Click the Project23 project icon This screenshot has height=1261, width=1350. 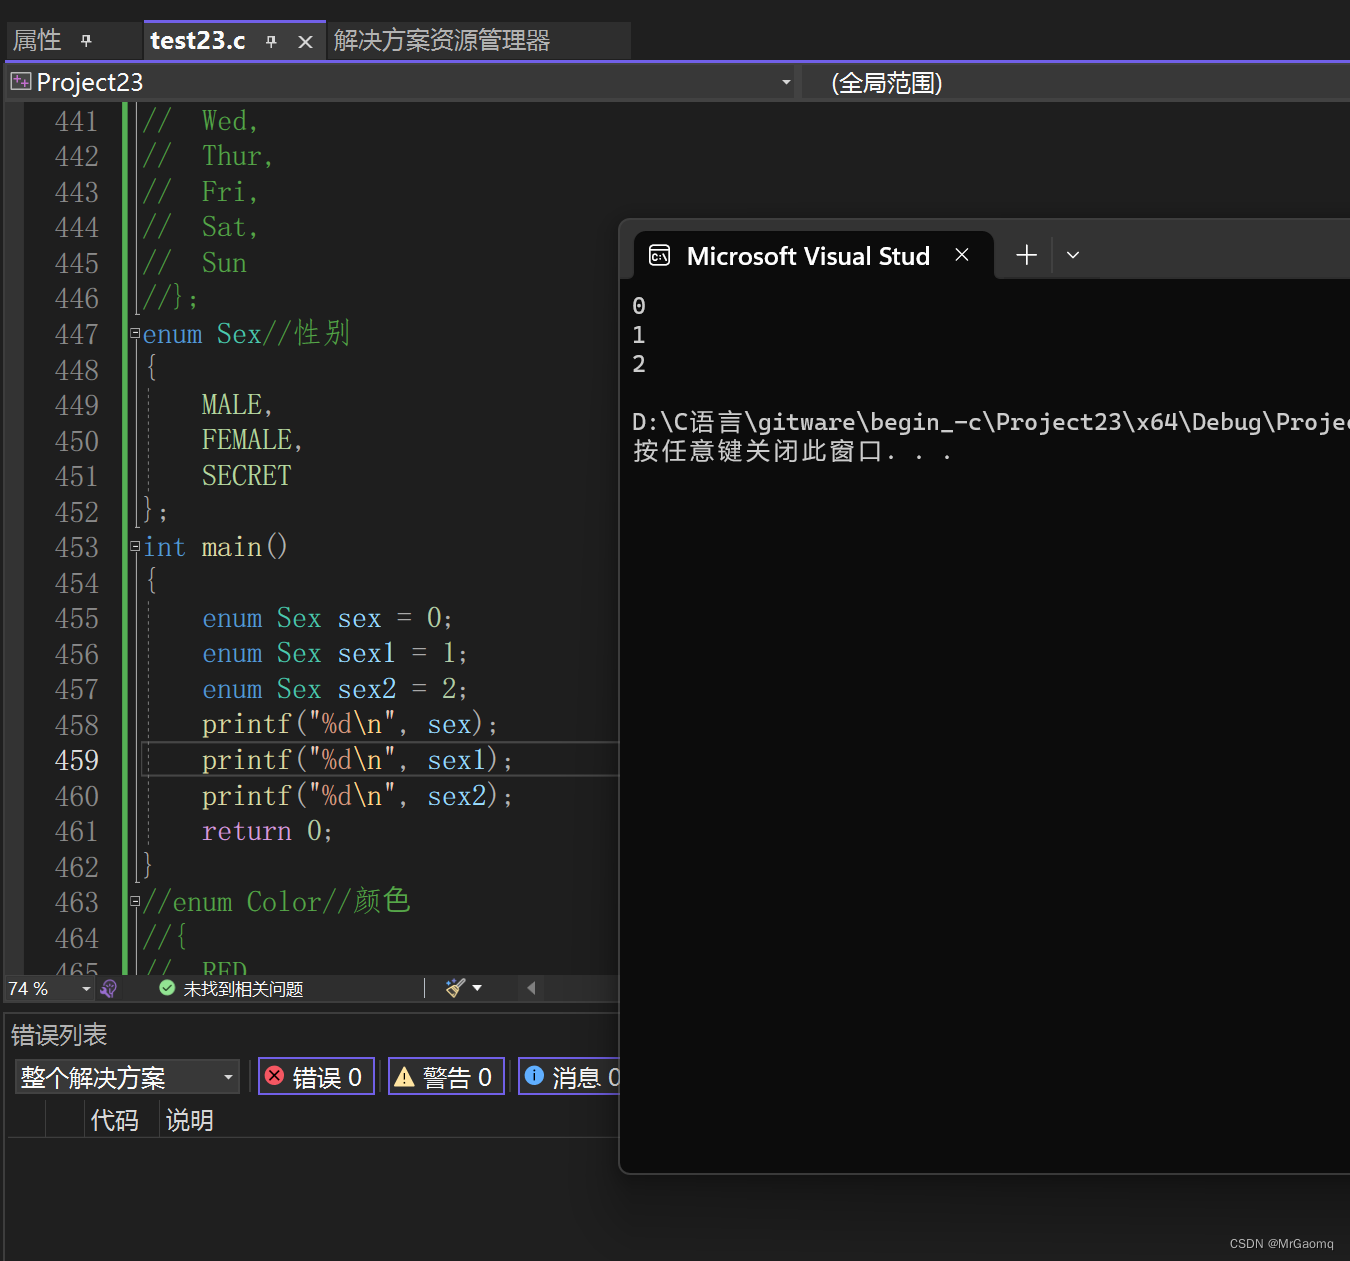20,82
